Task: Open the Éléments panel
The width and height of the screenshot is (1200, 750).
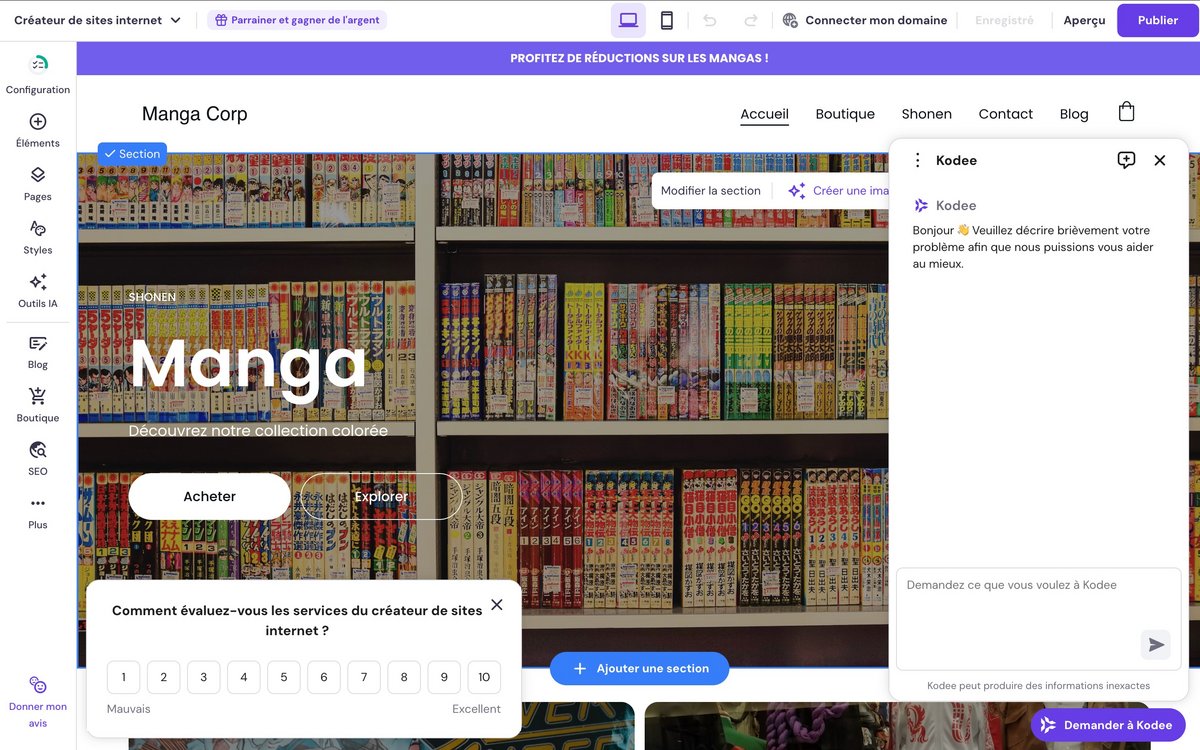Action: [x=37, y=130]
